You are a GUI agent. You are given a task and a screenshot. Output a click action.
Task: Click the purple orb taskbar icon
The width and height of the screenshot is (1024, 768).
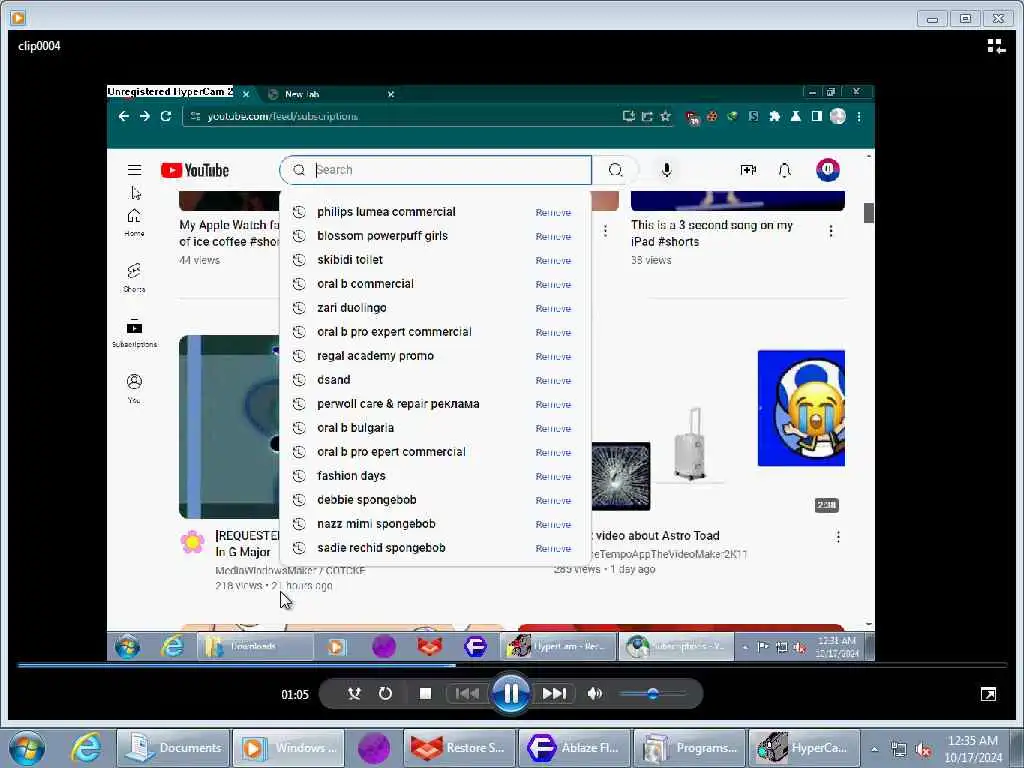pos(374,748)
